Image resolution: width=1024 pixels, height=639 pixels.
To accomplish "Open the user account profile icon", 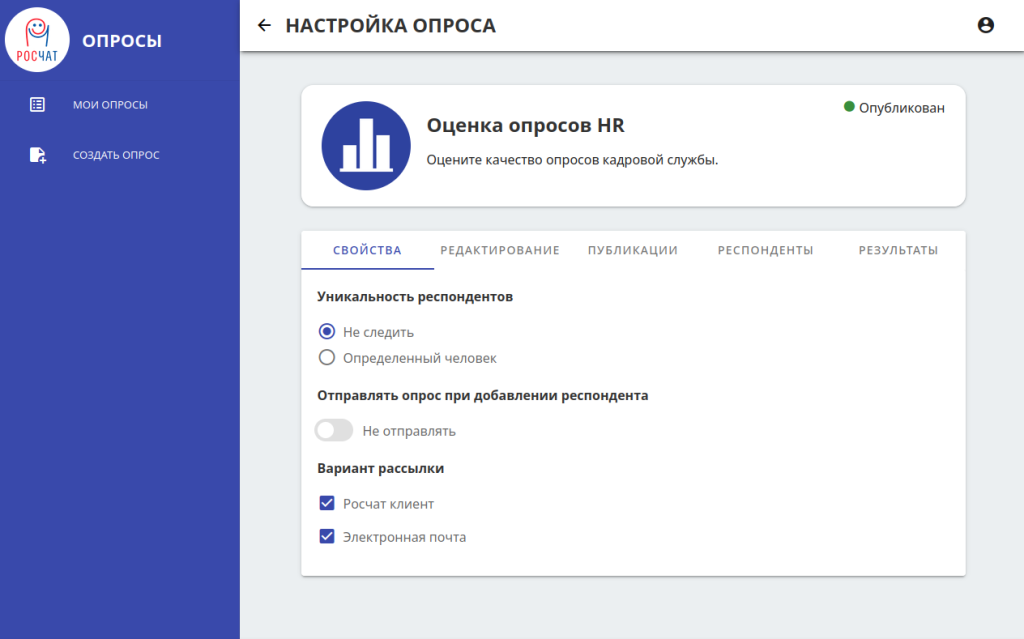I will pos(985,26).
